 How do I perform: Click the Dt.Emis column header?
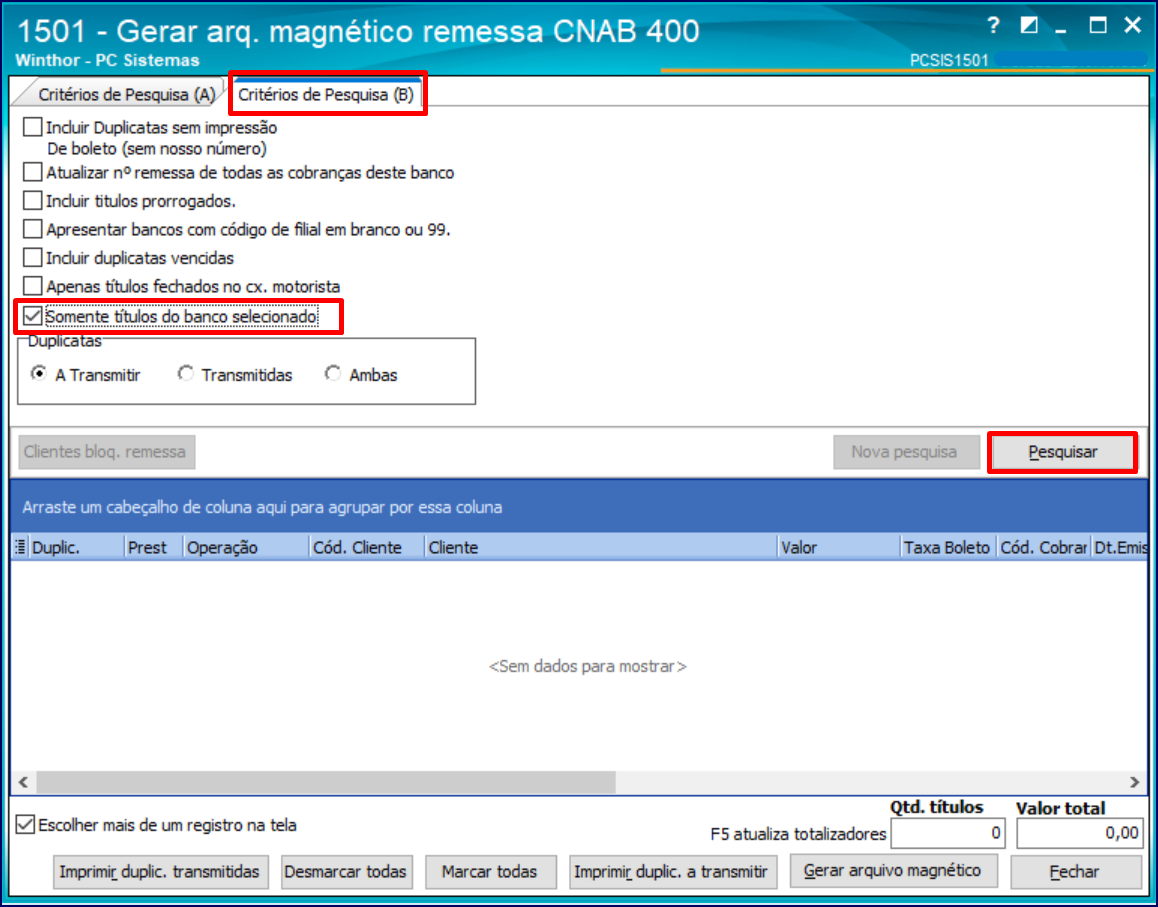point(1120,547)
